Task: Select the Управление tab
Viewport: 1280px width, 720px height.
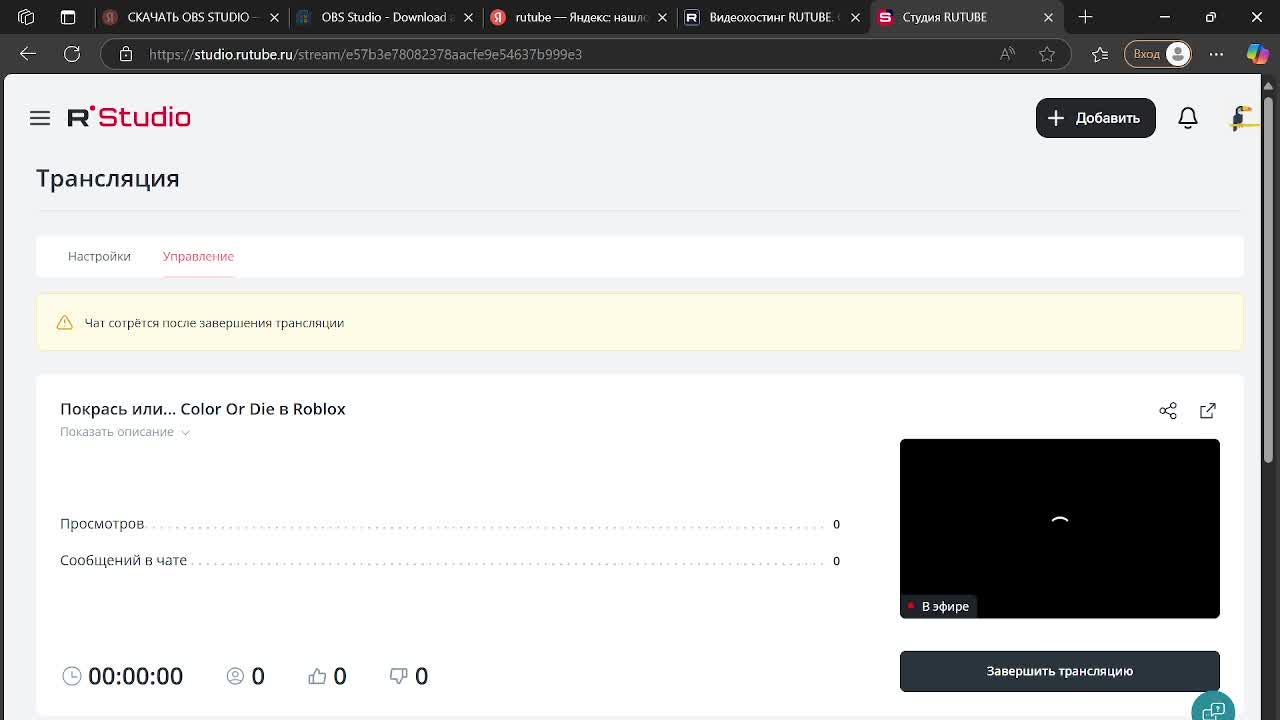Action: [198, 256]
